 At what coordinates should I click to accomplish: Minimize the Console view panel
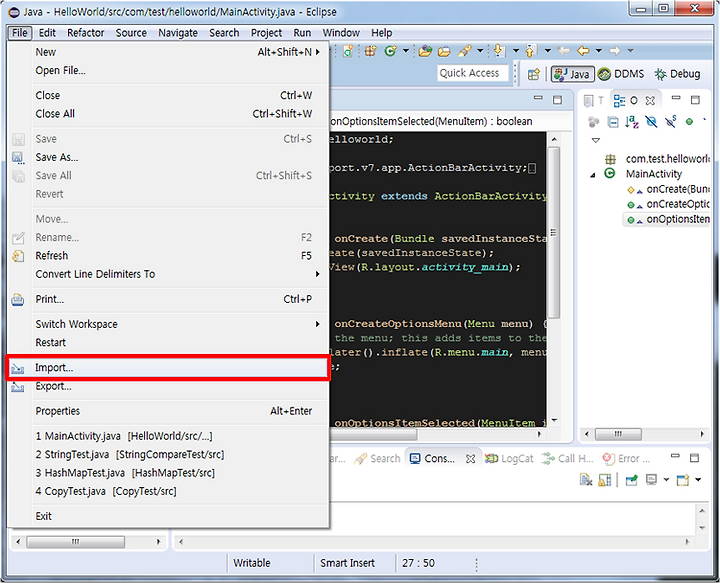tap(675, 456)
